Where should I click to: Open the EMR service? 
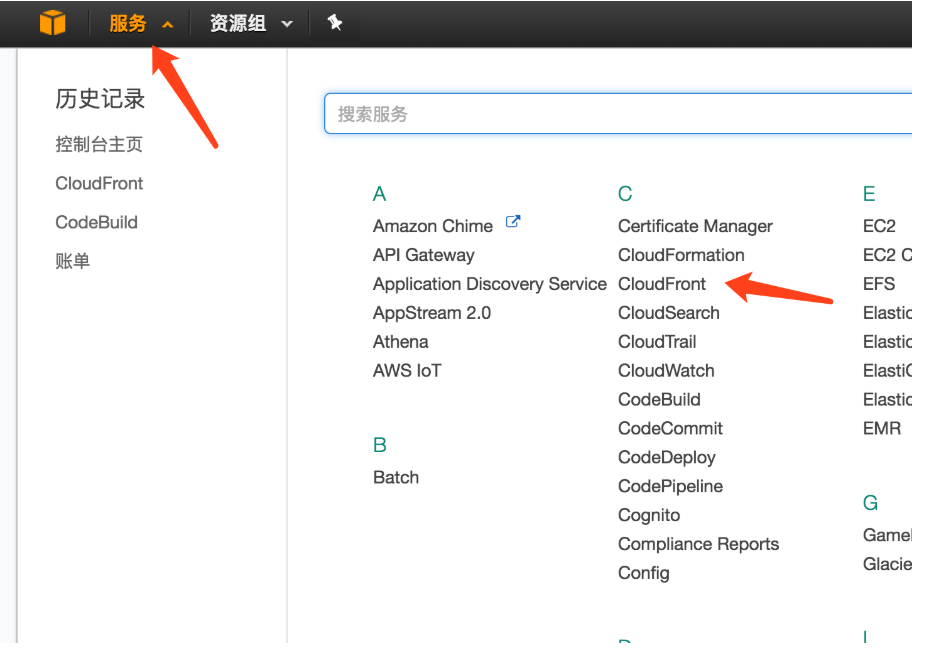click(x=882, y=428)
